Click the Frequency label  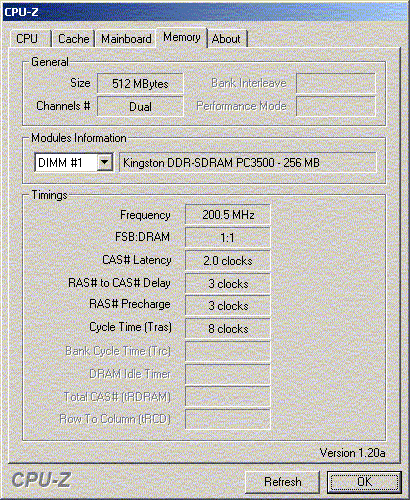(145, 215)
